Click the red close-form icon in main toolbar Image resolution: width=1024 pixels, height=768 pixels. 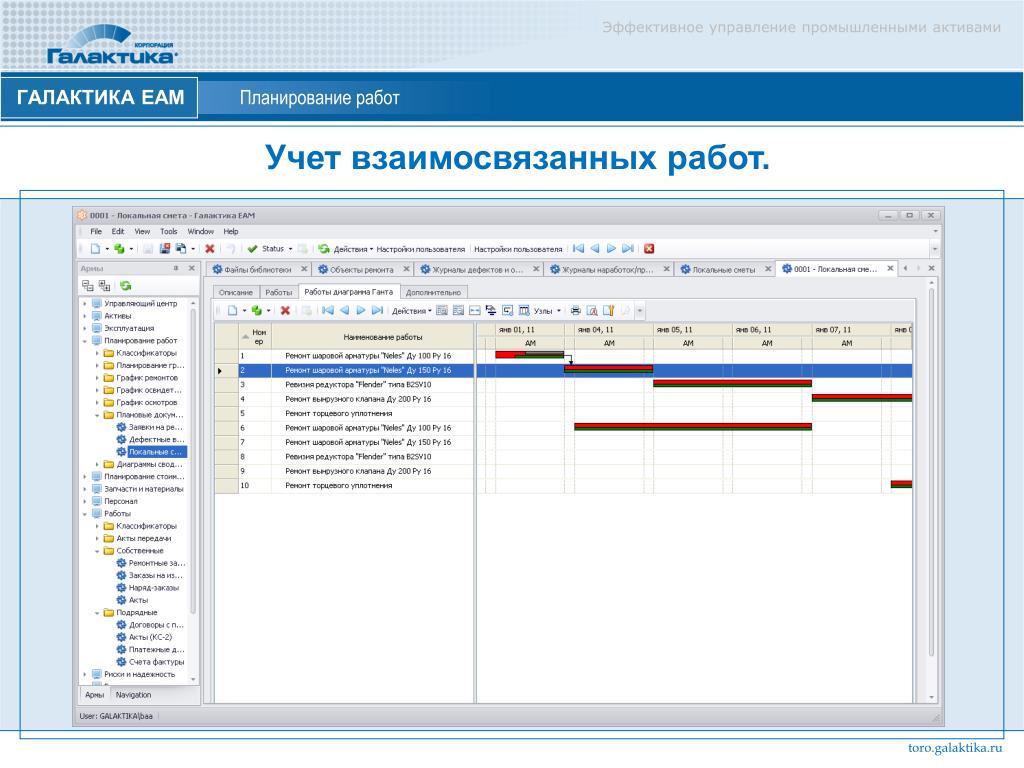[x=649, y=249]
